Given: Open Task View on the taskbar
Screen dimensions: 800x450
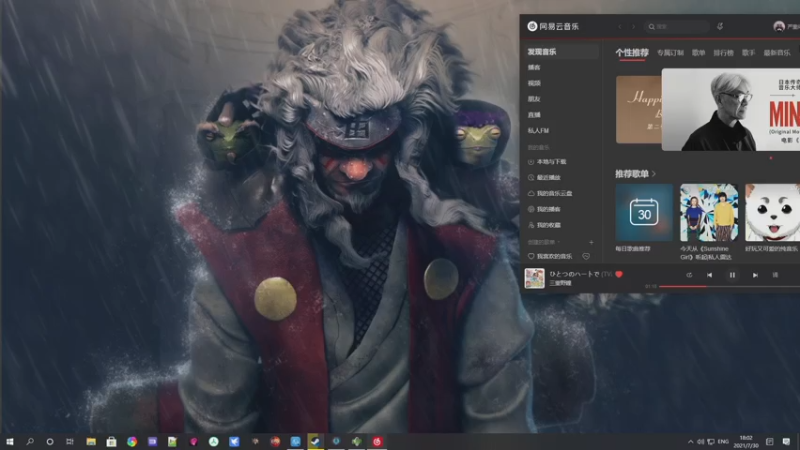Looking at the screenshot, I should (x=70, y=441).
